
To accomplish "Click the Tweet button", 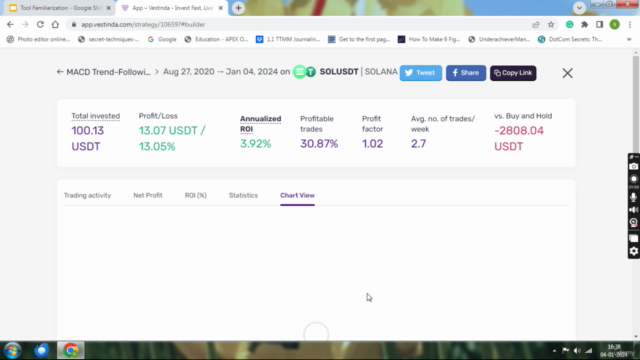I will (x=420, y=73).
